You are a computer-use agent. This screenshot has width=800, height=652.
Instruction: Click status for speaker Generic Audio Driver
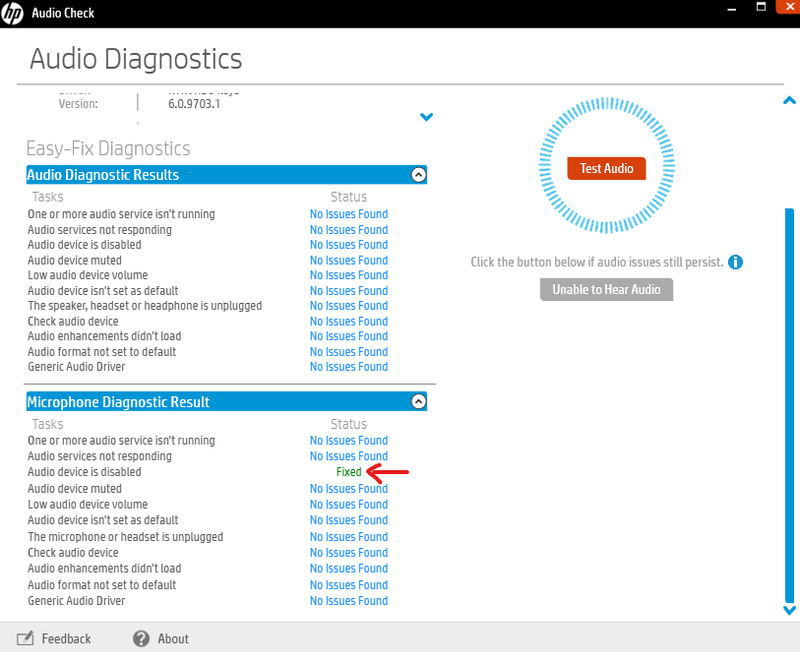[348, 367]
